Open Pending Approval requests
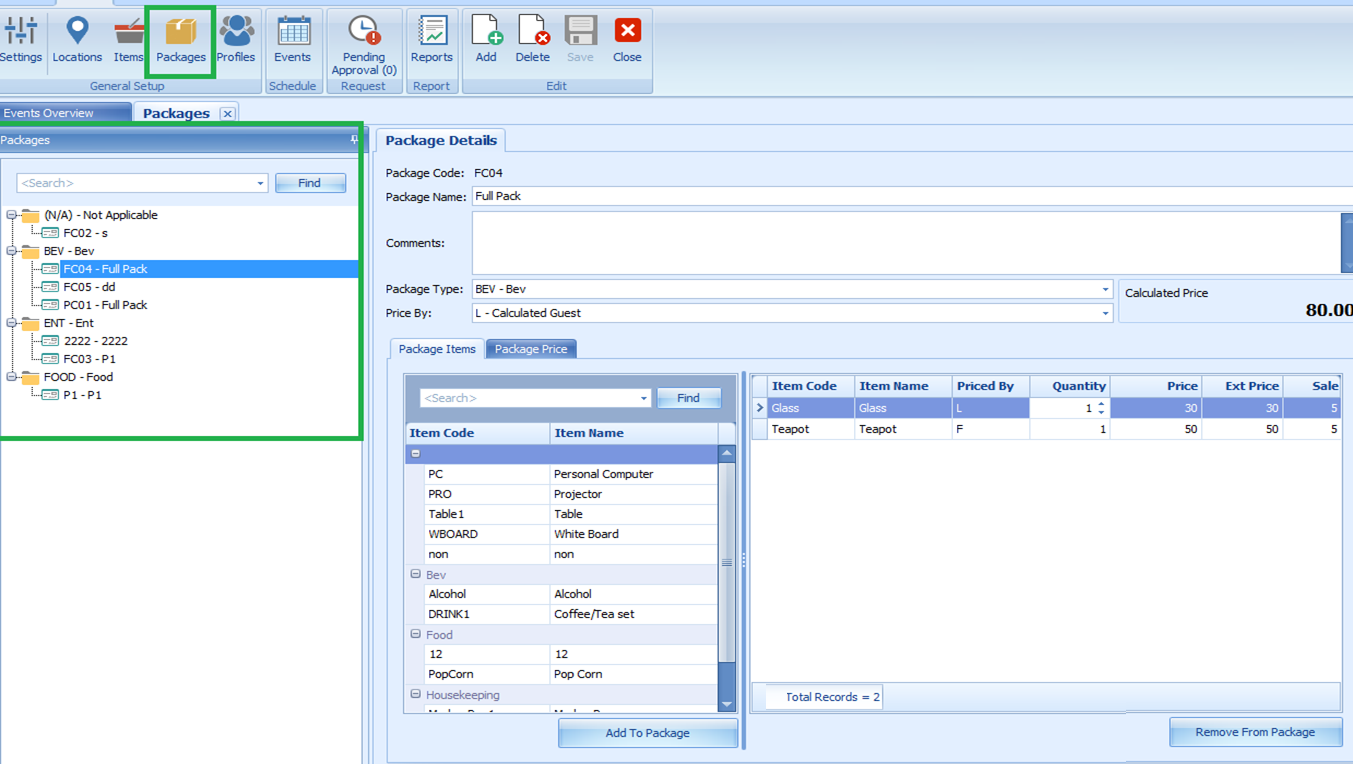 point(363,45)
